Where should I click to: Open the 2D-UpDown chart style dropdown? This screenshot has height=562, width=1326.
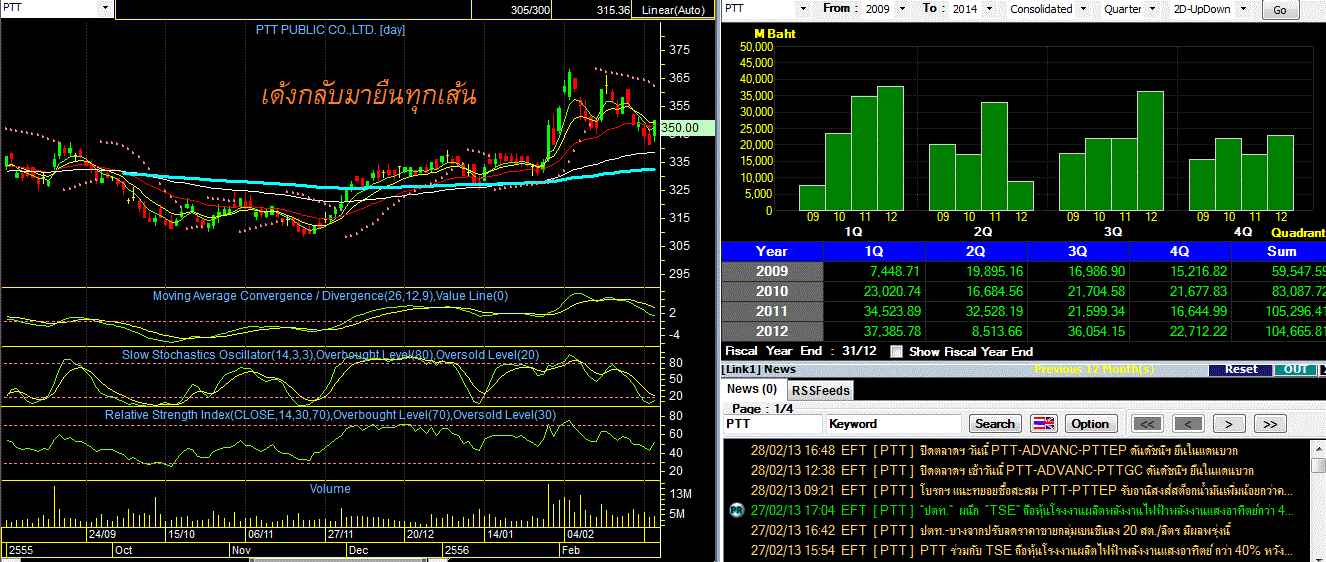pyautogui.click(x=1242, y=9)
